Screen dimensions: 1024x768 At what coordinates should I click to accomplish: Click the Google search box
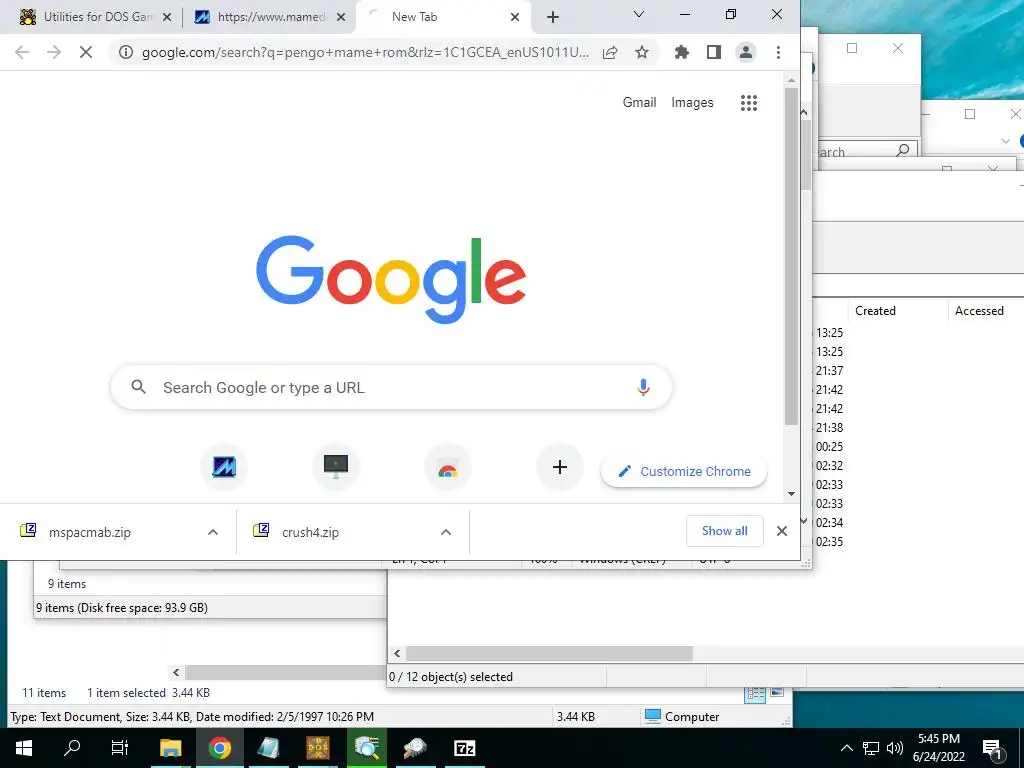point(391,387)
